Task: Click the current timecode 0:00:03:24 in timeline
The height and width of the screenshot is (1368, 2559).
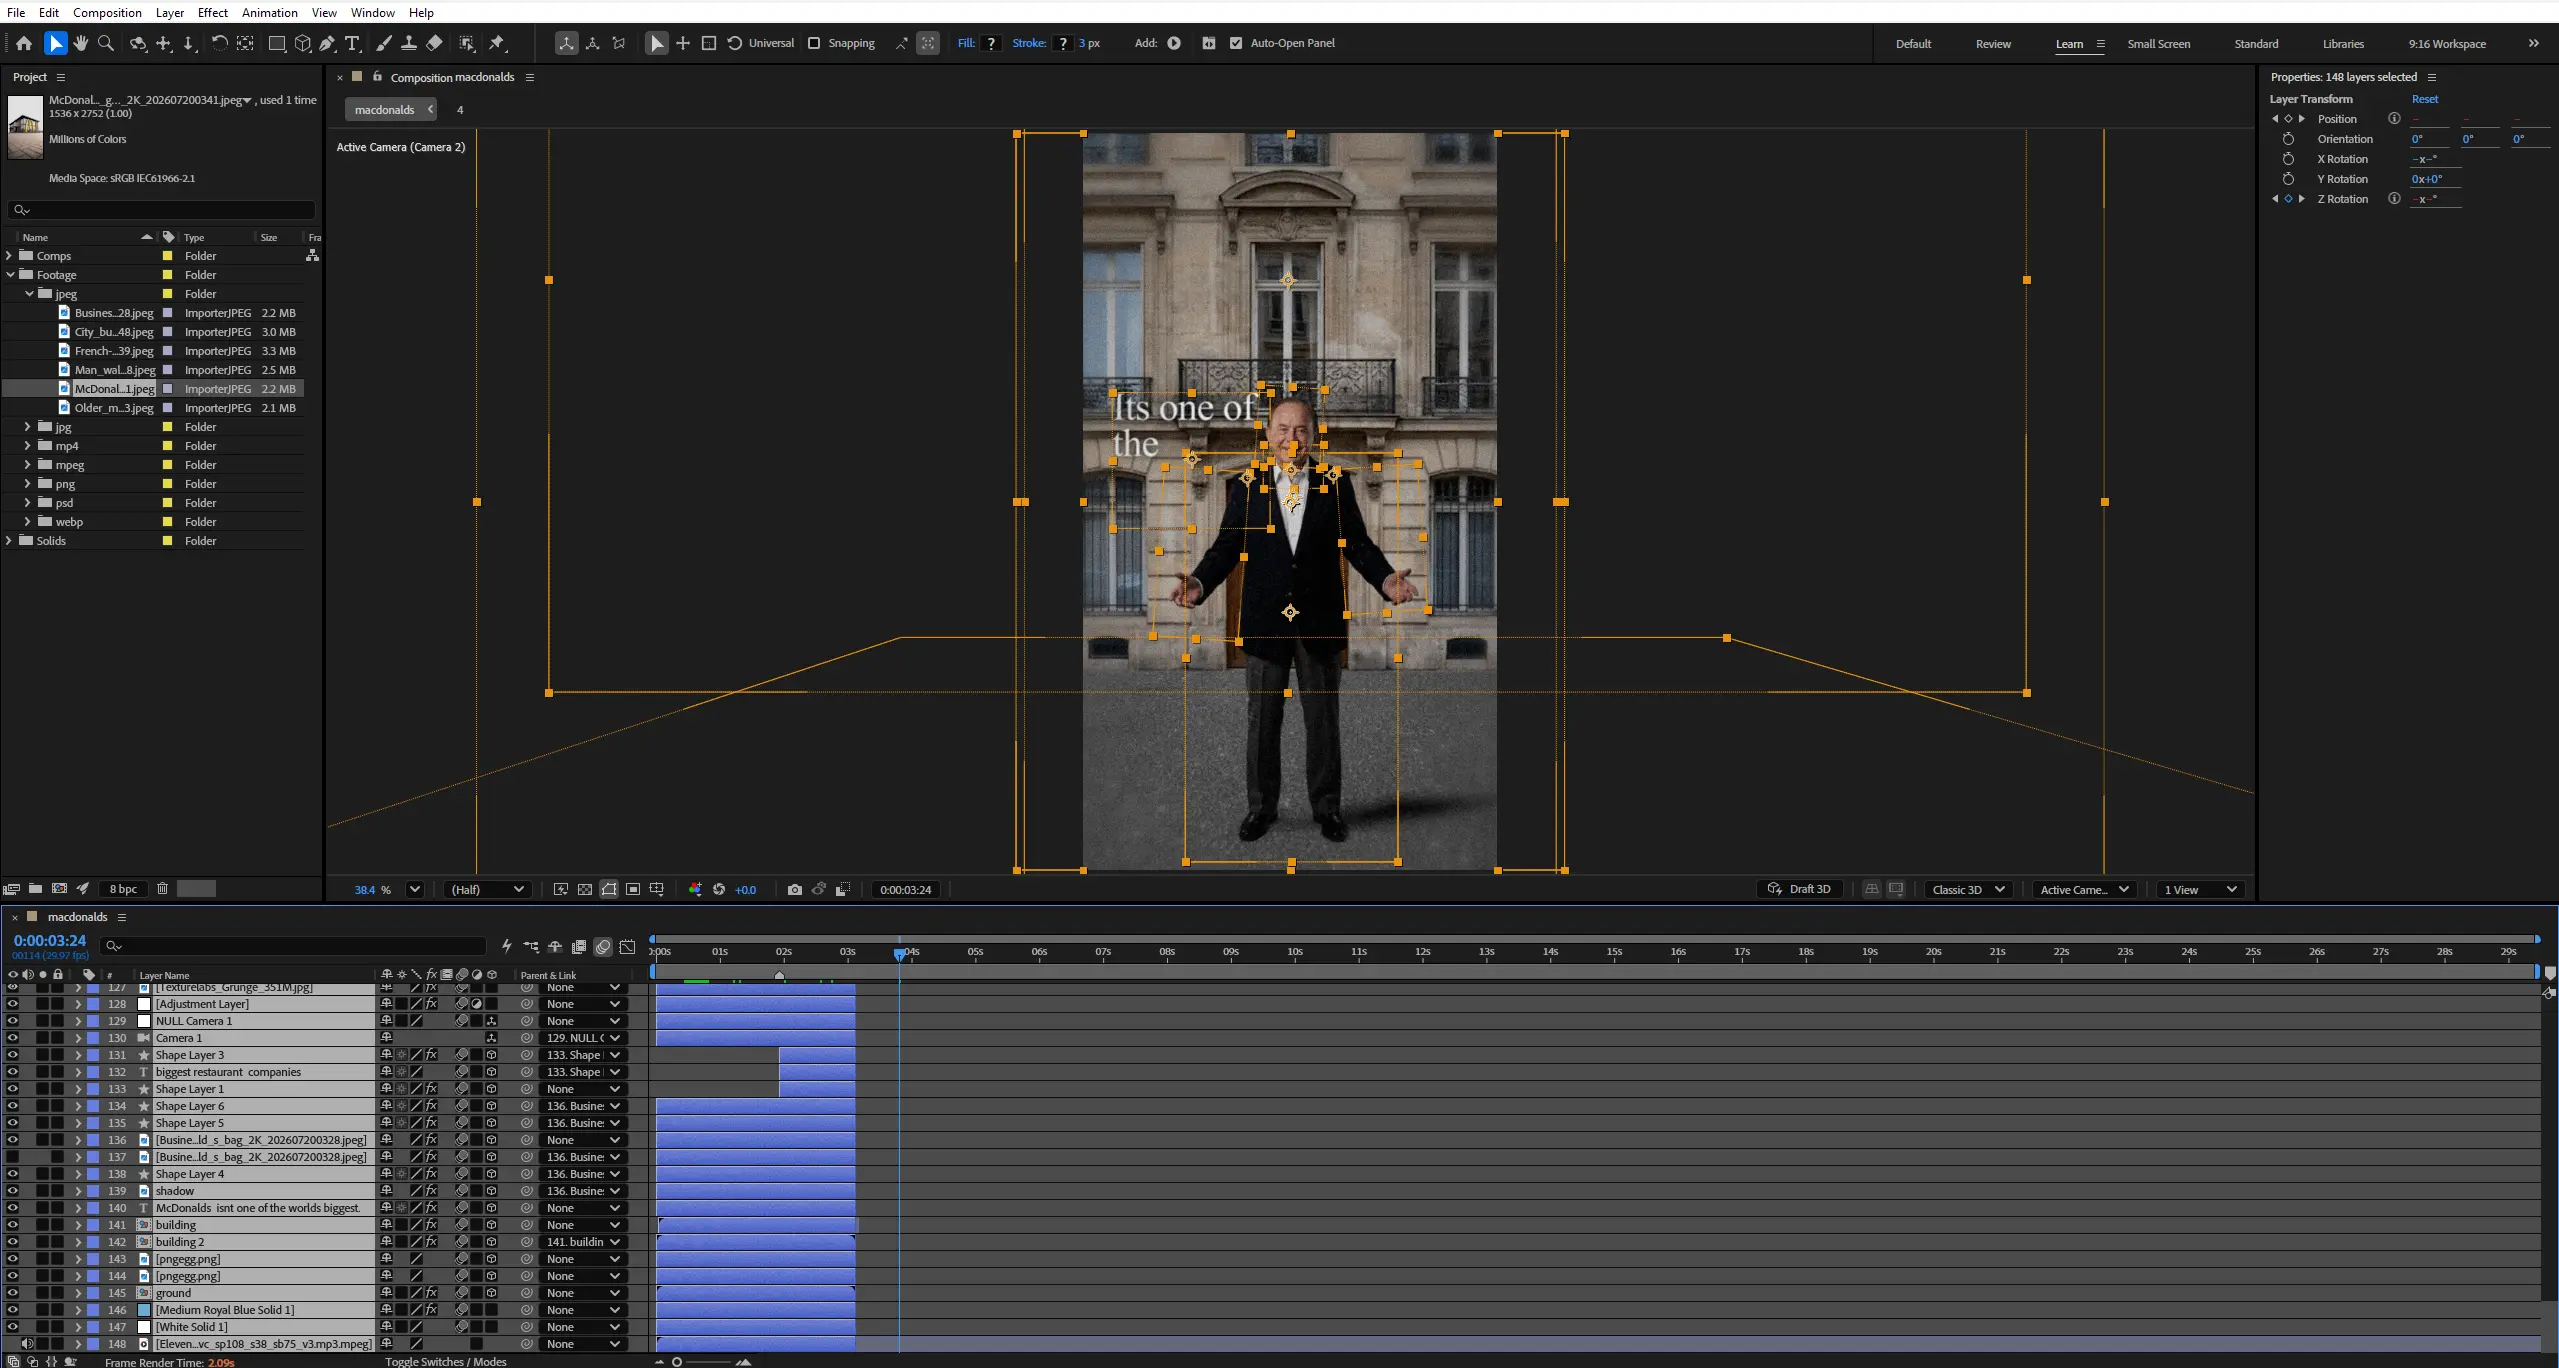Action: 50,941
